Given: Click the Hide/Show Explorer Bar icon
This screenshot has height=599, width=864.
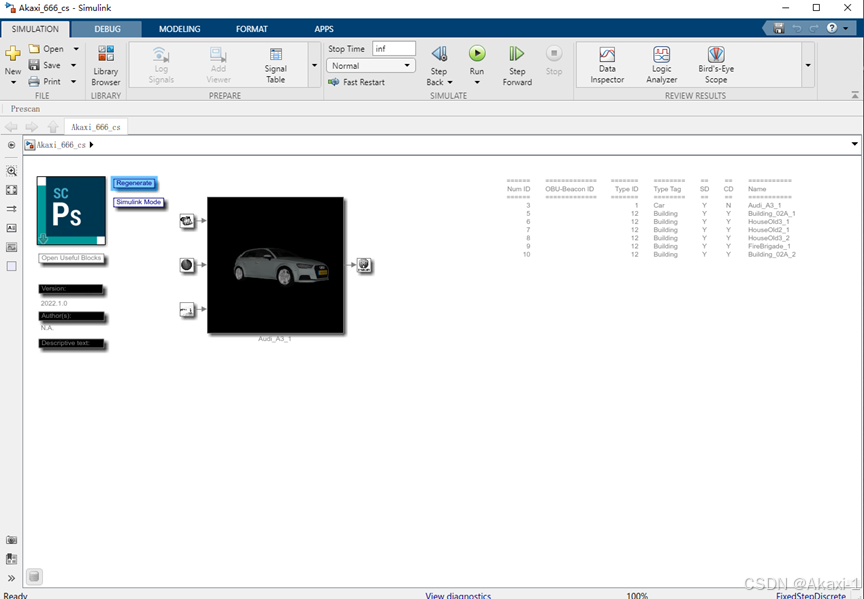Looking at the screenshot, I should (x=11, y=145).
